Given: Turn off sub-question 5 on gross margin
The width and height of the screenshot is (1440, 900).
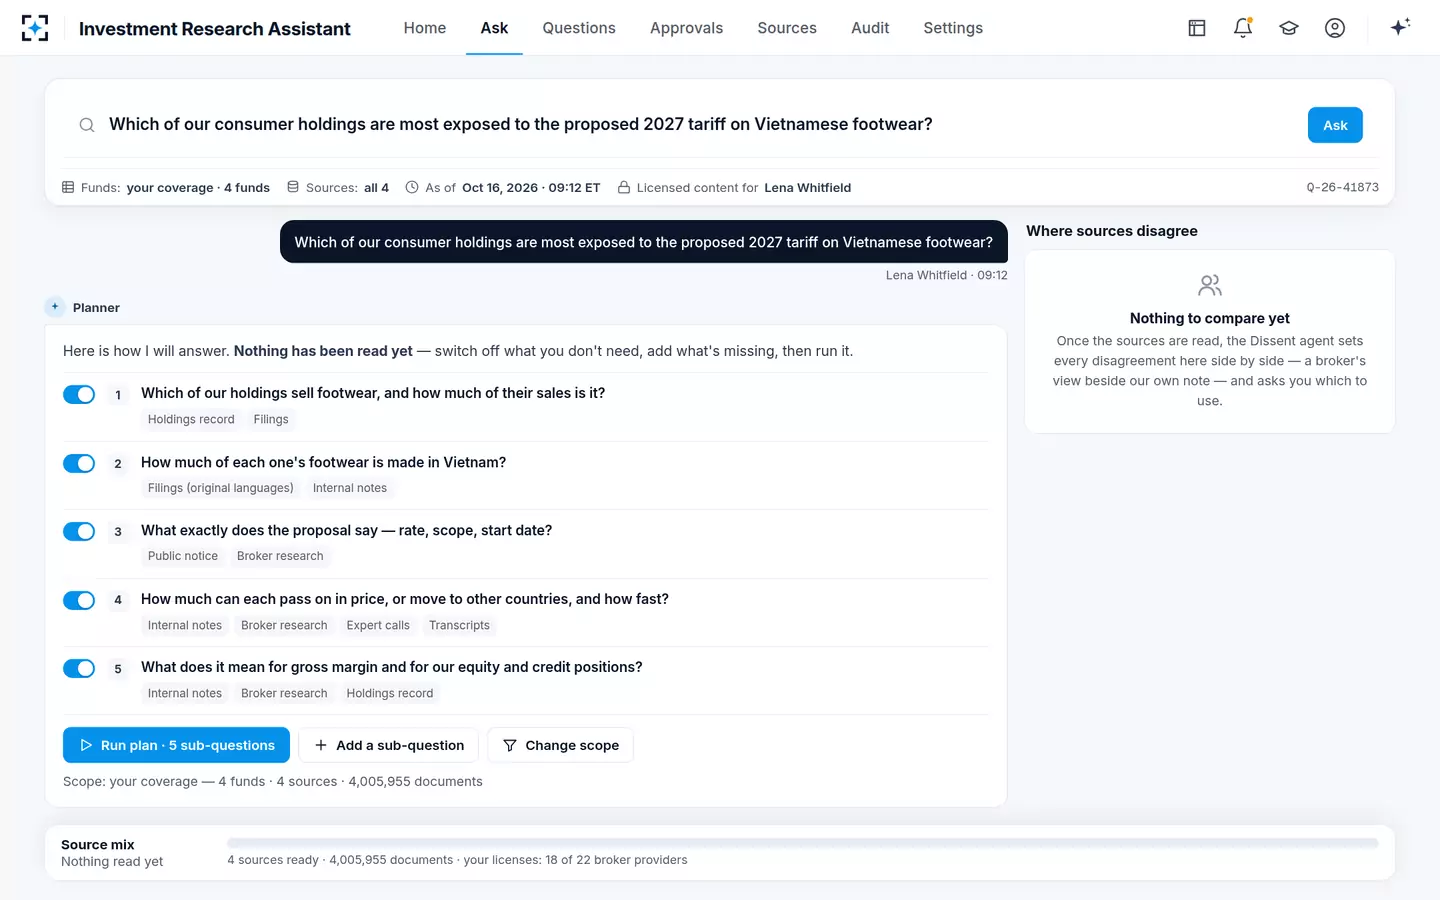Looking at the screenshot, I should click(x=79, y=668).
